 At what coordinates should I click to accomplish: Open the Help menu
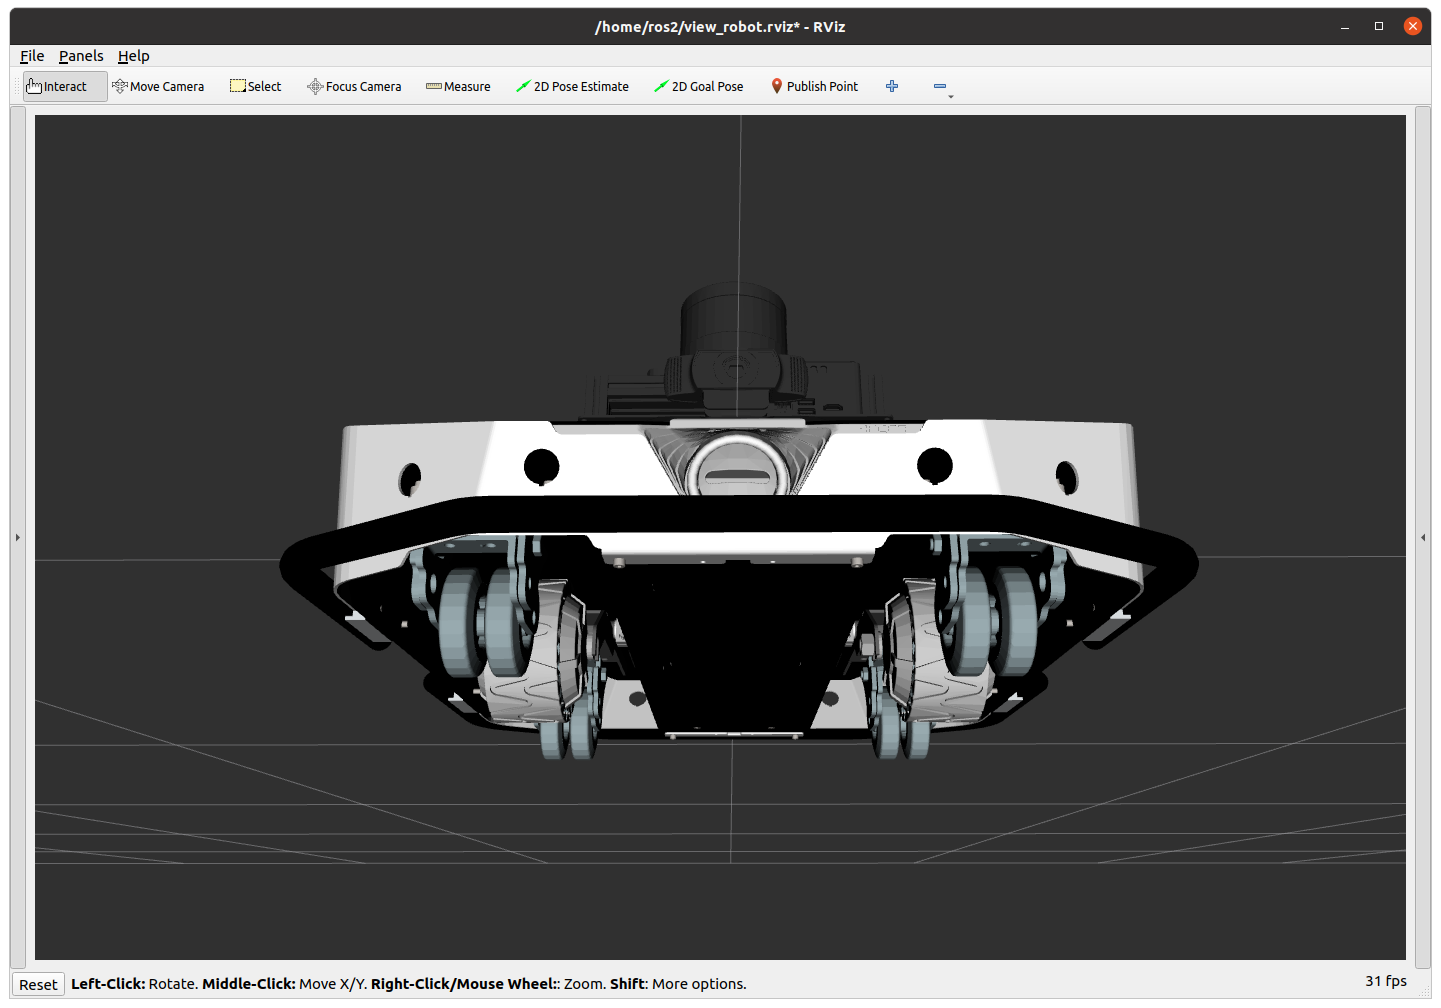[133, 56]
